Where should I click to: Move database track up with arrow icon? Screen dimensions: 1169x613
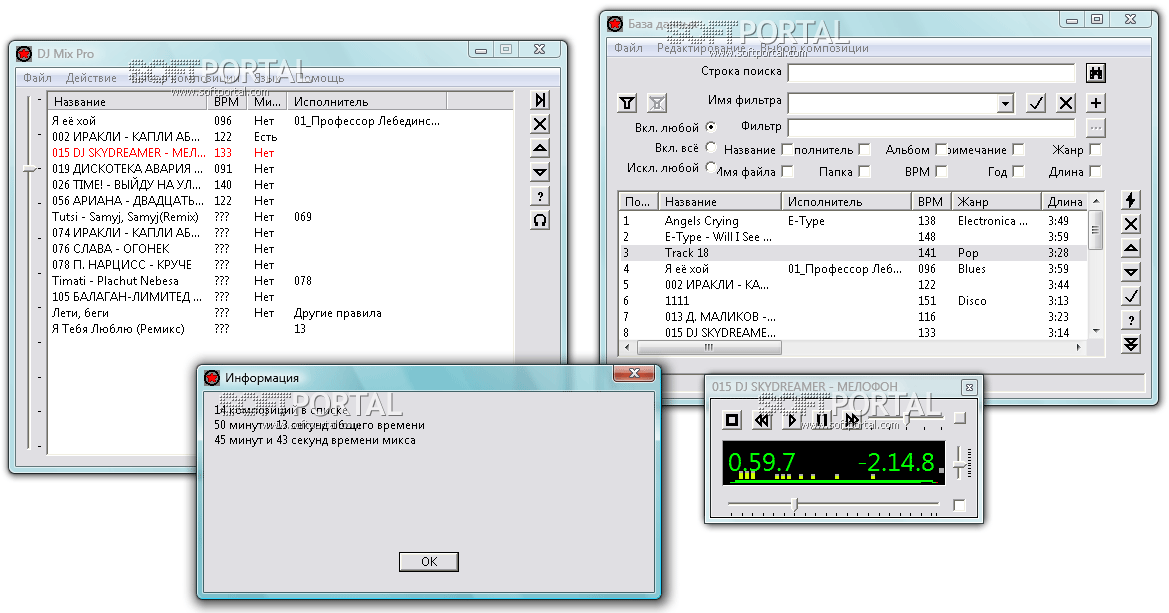coord(1131,248)
